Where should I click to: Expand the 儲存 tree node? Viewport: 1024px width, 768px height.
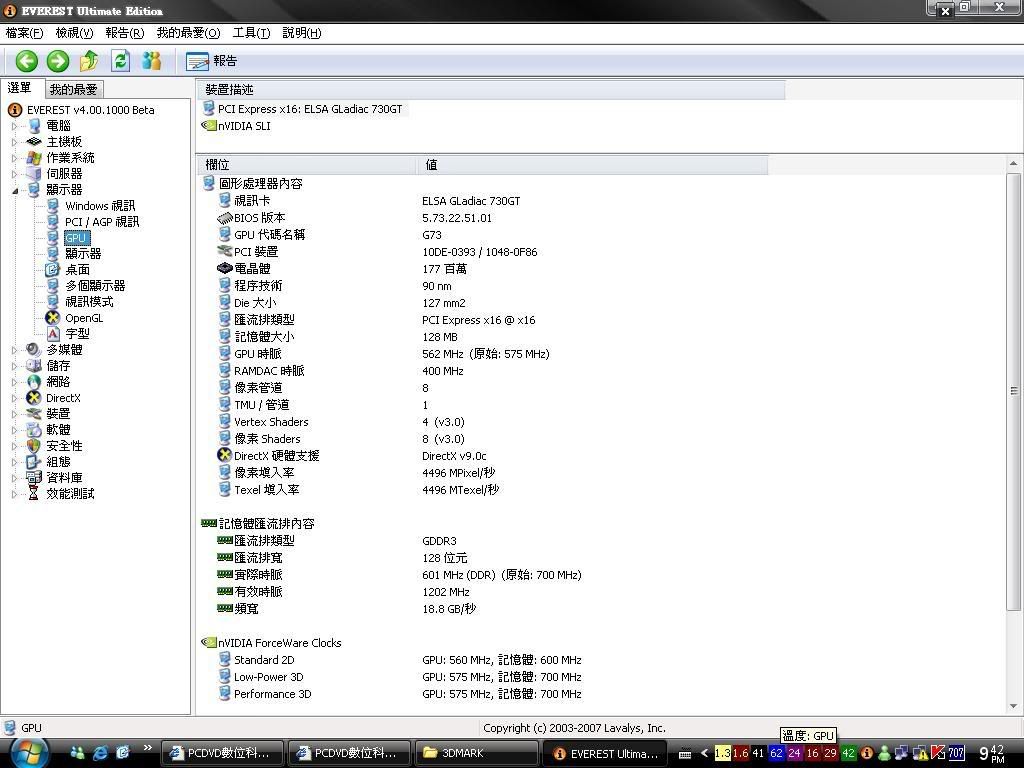tap(14, 366)
